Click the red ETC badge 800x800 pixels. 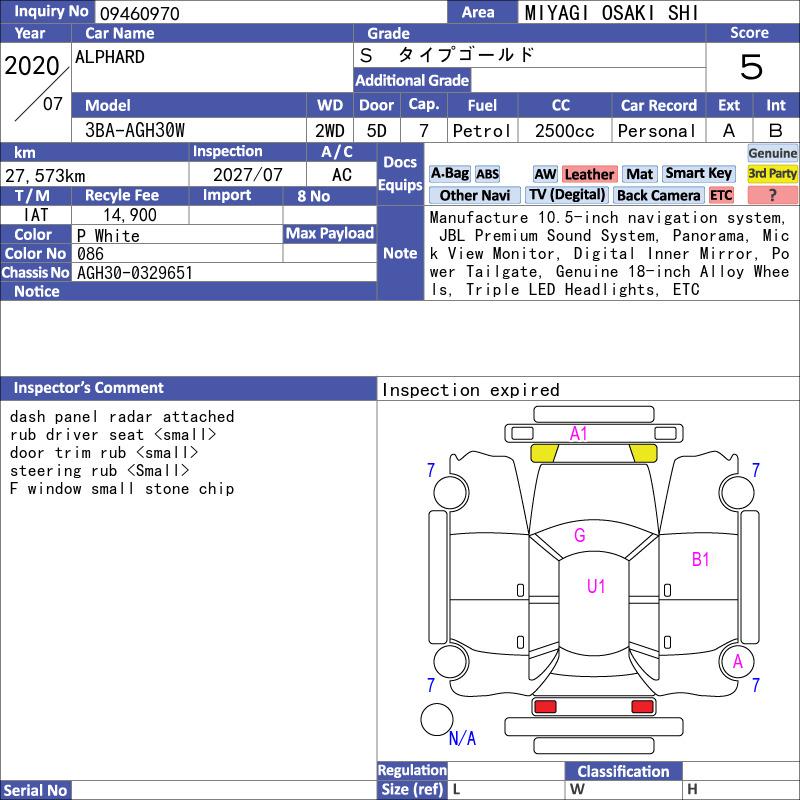[x=721, y=195]
